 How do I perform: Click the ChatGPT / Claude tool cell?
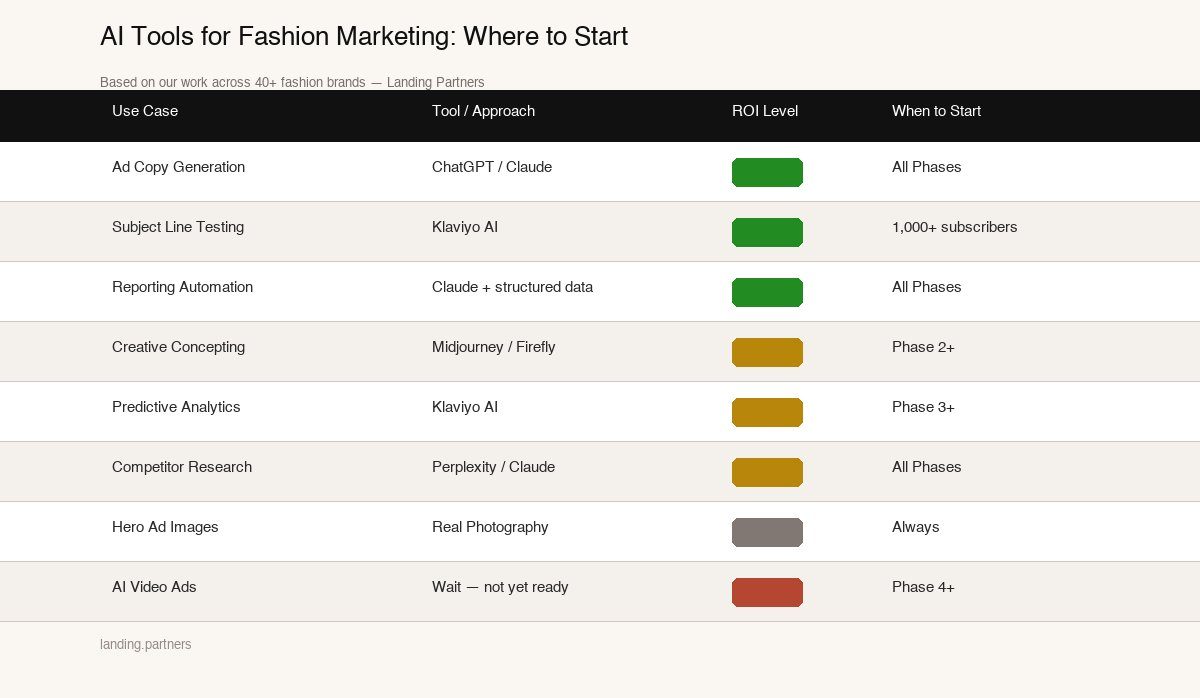coord(492,167)
